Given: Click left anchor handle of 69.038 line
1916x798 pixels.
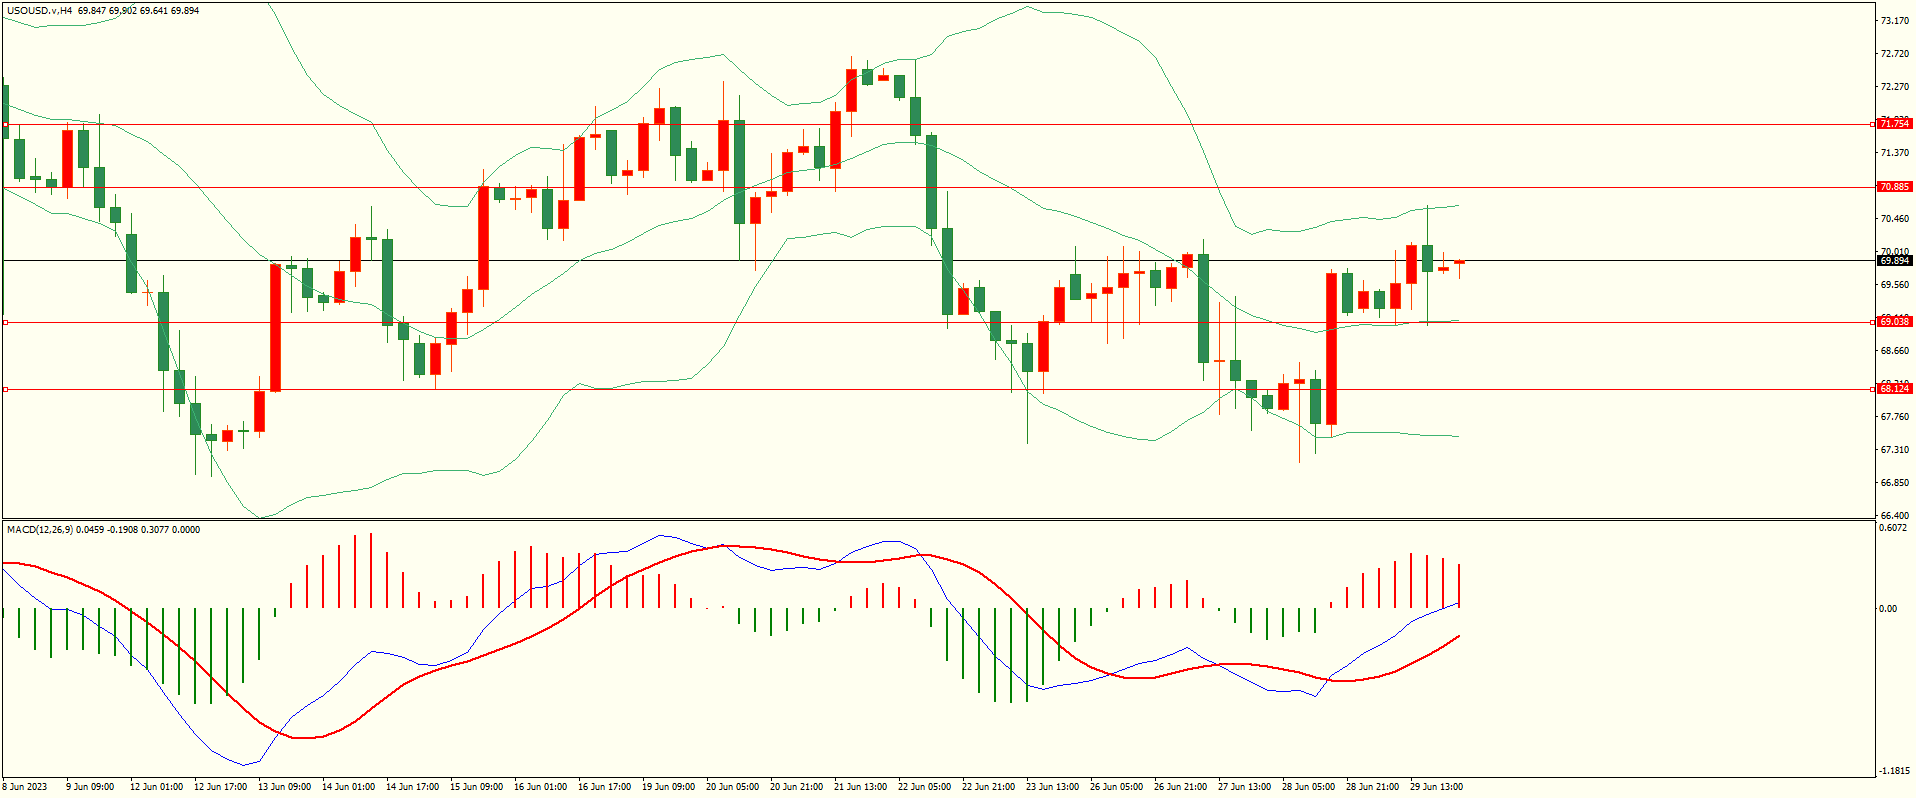Looking at the screenshot, I should 6,323.
